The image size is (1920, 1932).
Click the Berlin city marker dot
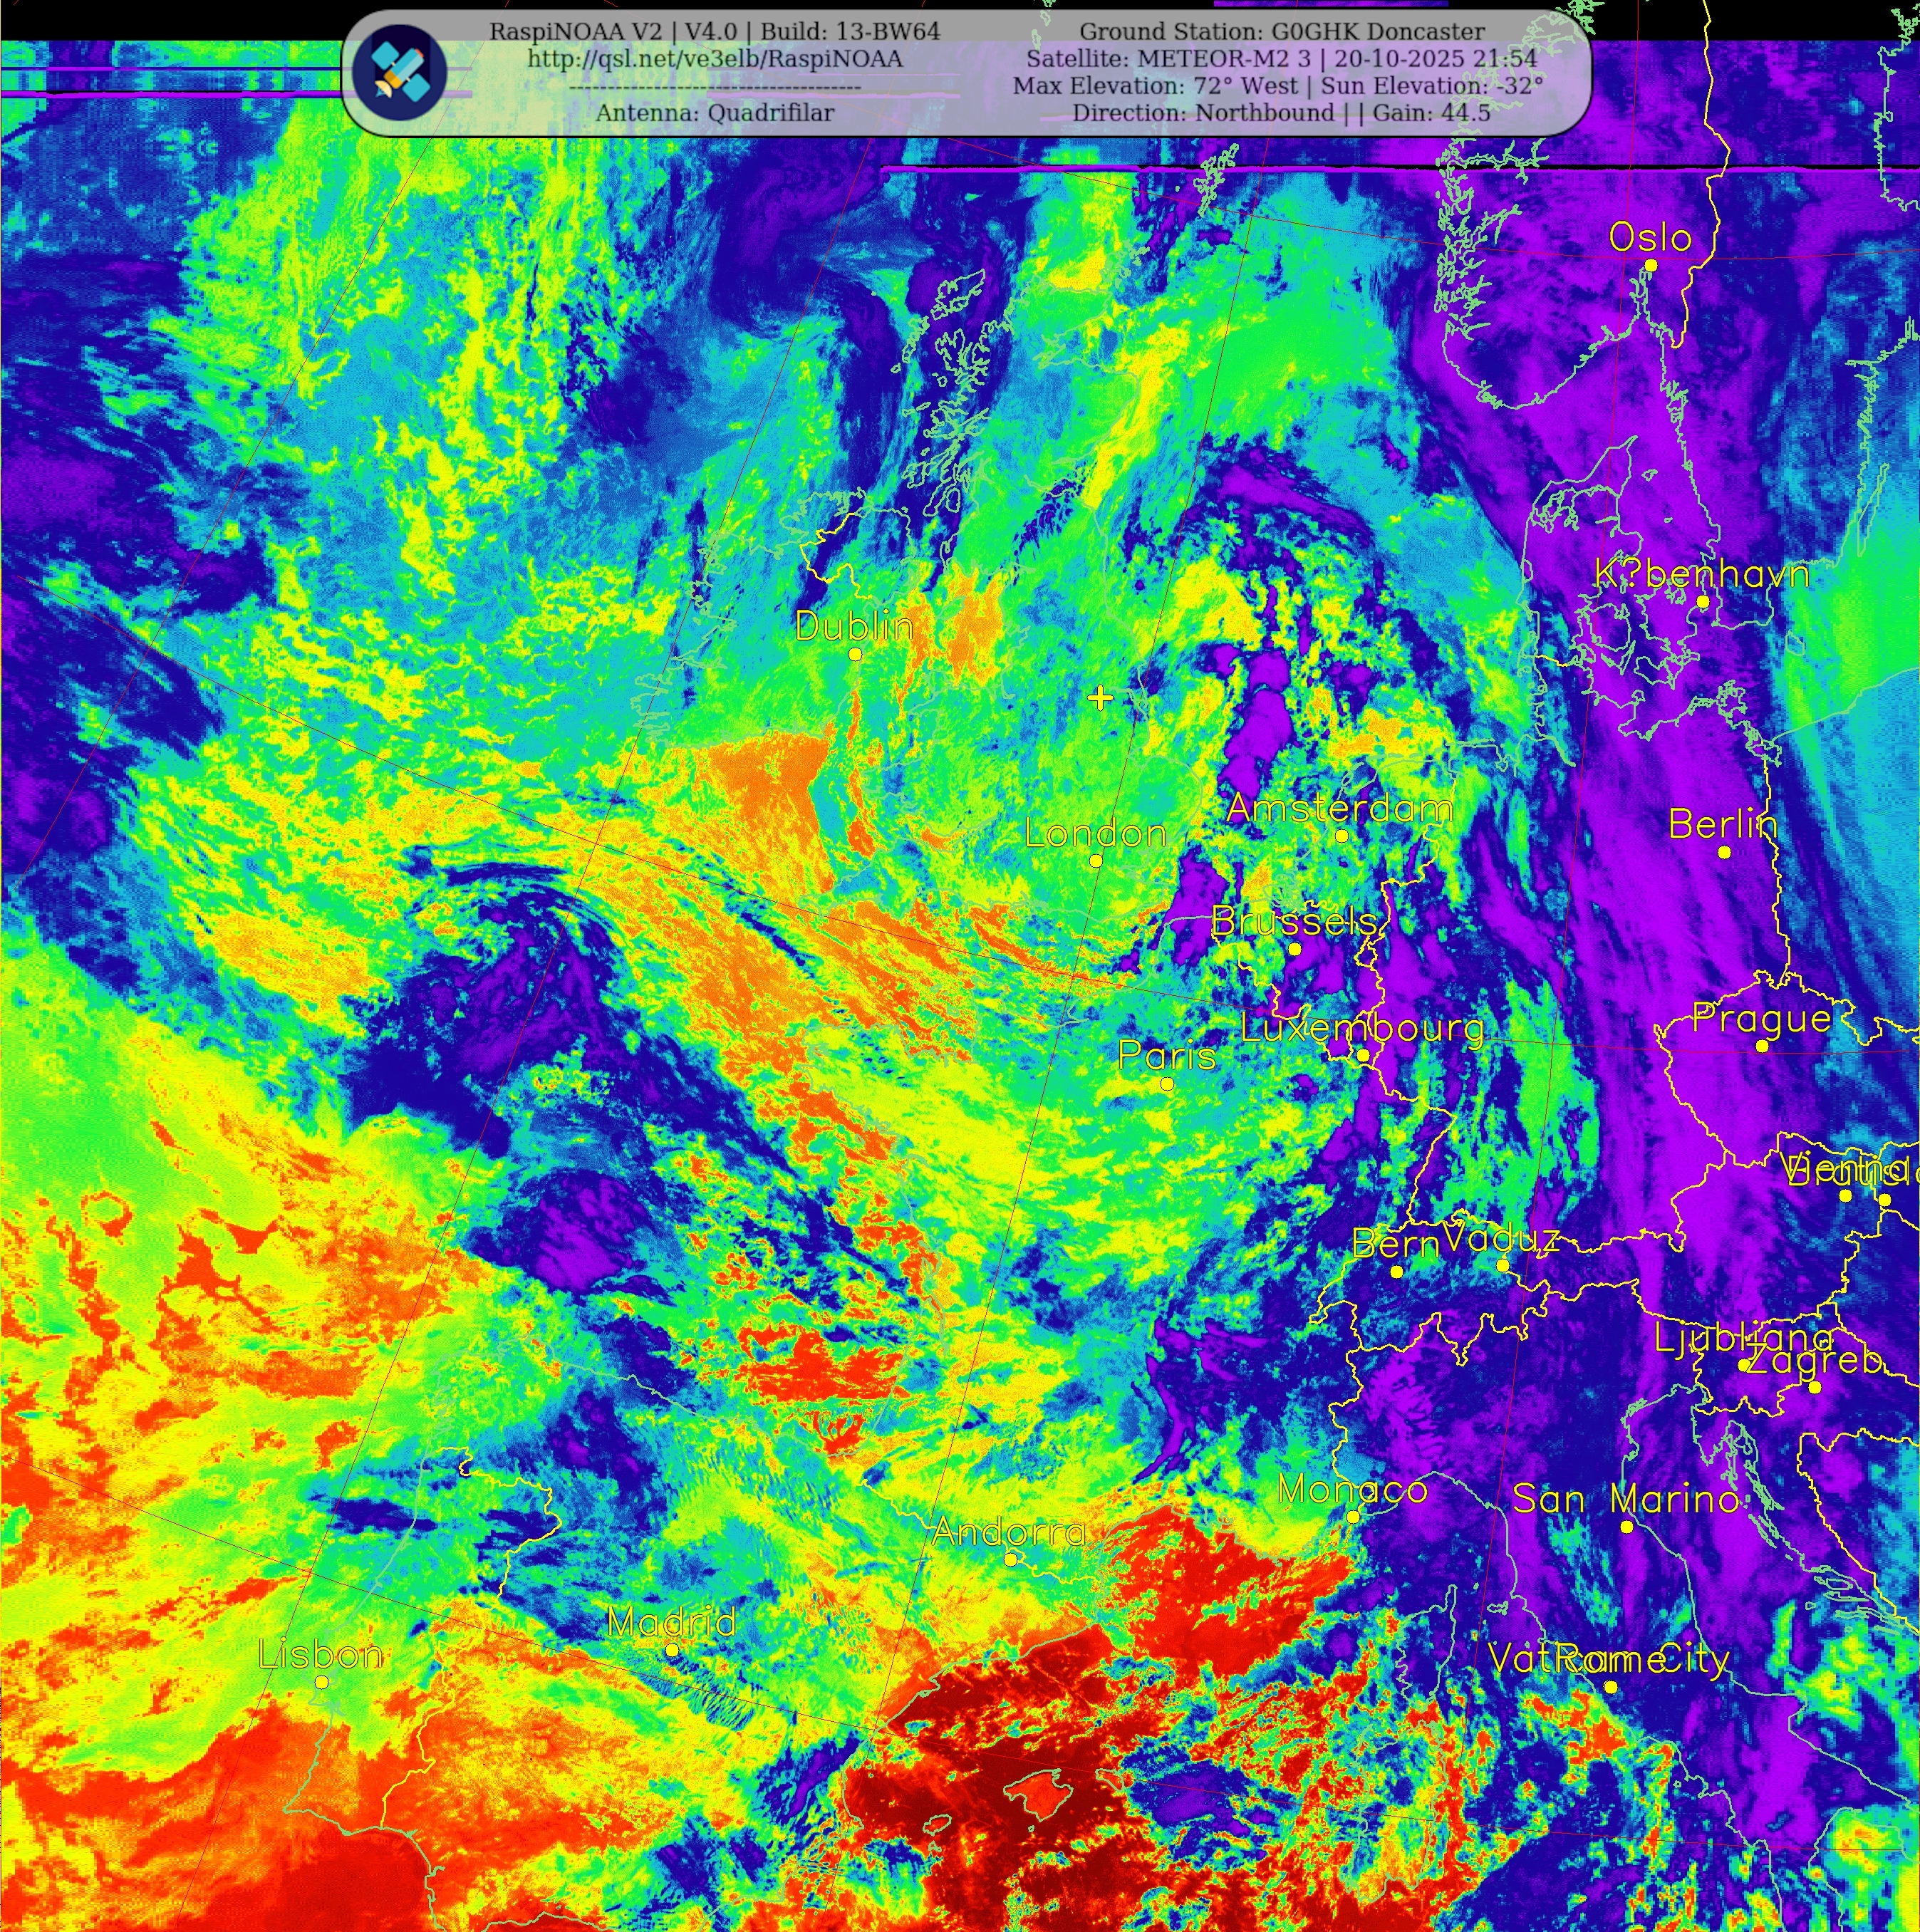[x=1724, y=852]
